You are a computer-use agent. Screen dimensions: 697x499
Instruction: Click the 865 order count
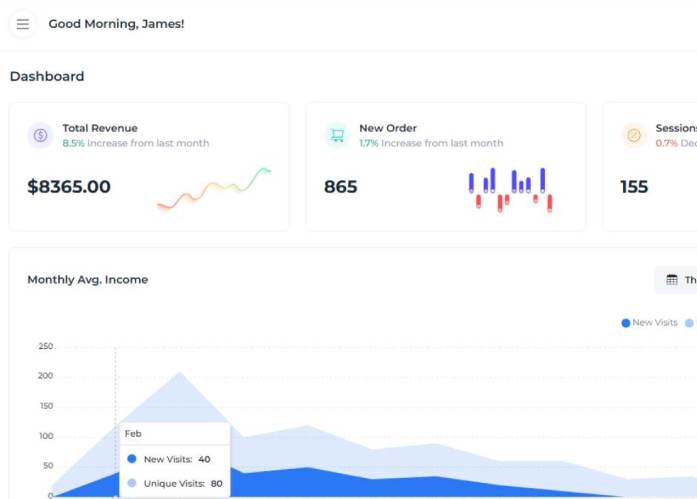[x=340, y=187]
